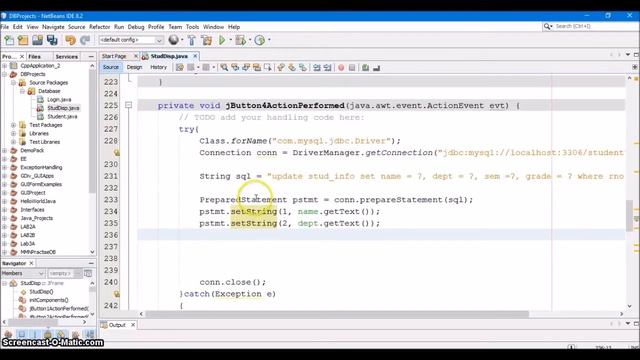The image size is (640, 360).
Task: Stop macro recording square icon
Action: [x=352, y=67]
